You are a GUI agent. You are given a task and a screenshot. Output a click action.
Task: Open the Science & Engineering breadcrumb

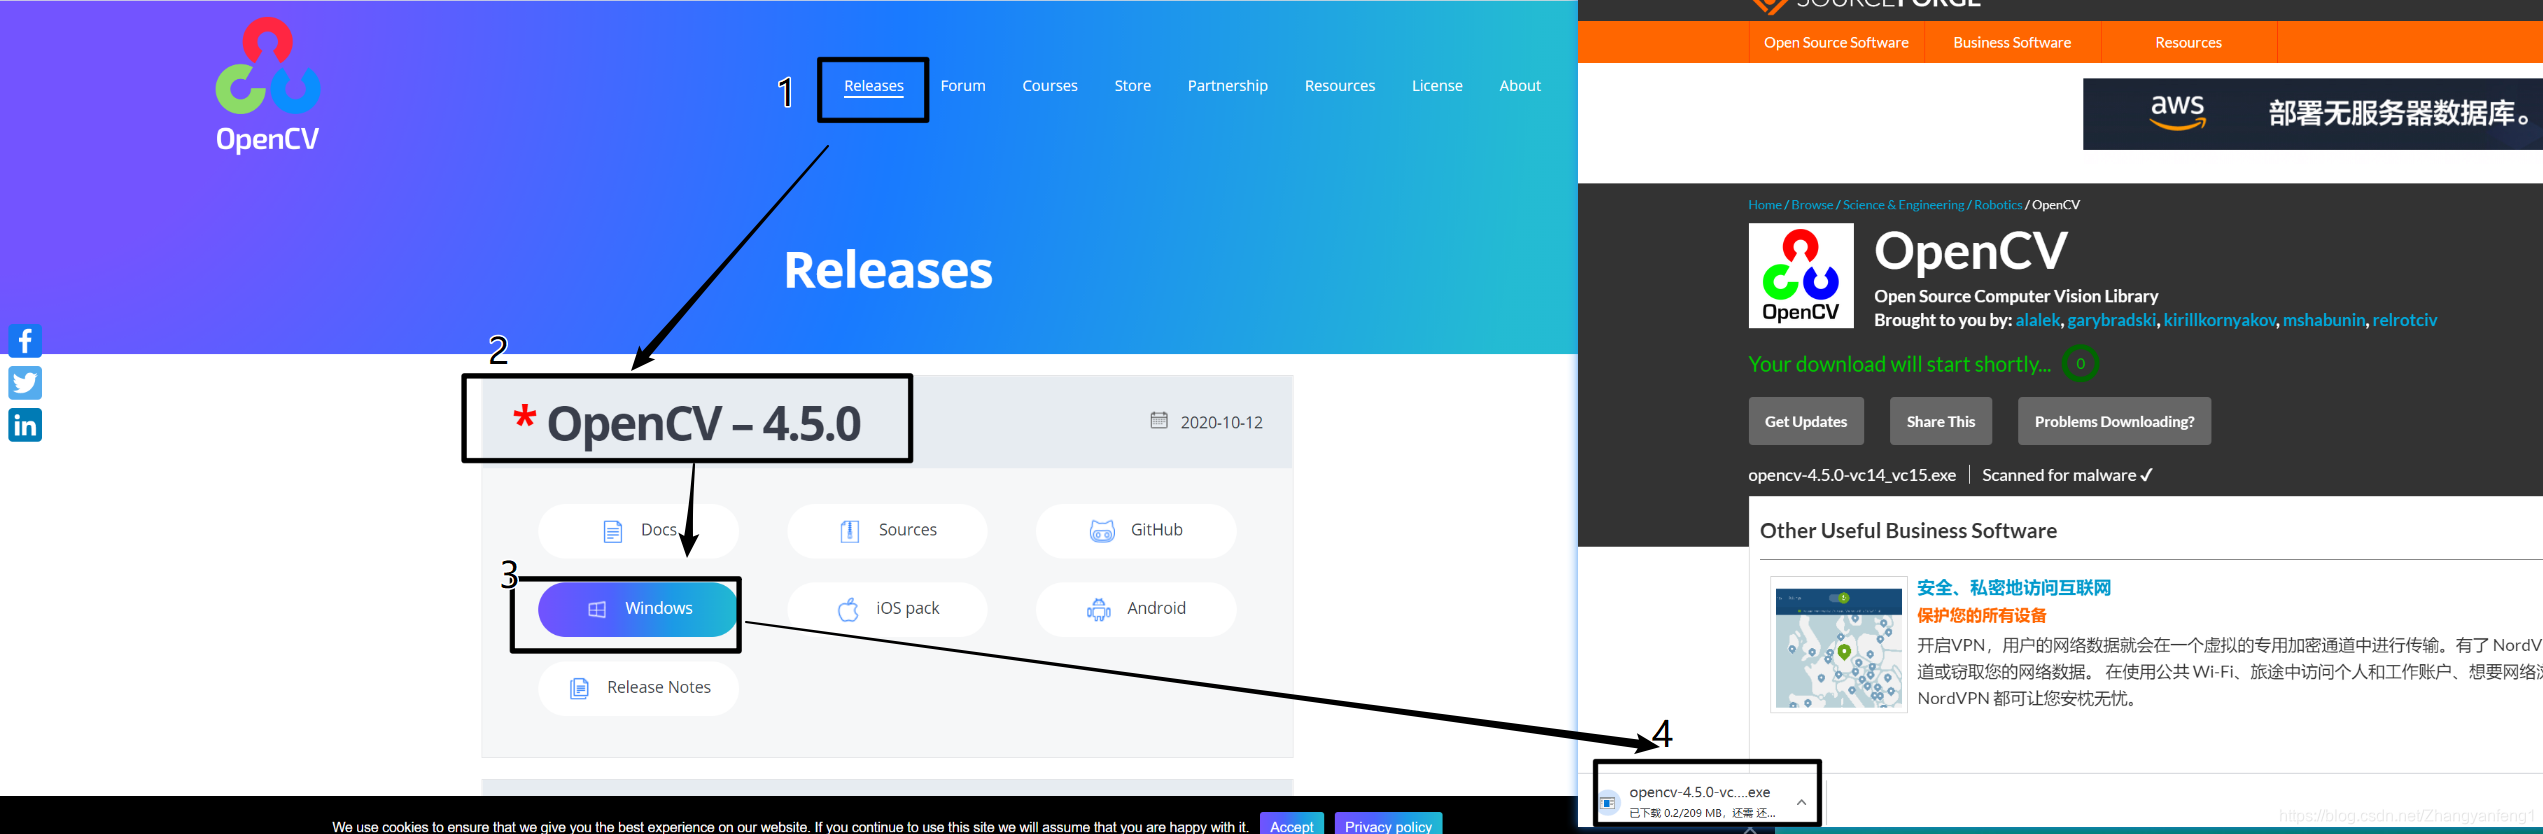[x=1903, y=205]
